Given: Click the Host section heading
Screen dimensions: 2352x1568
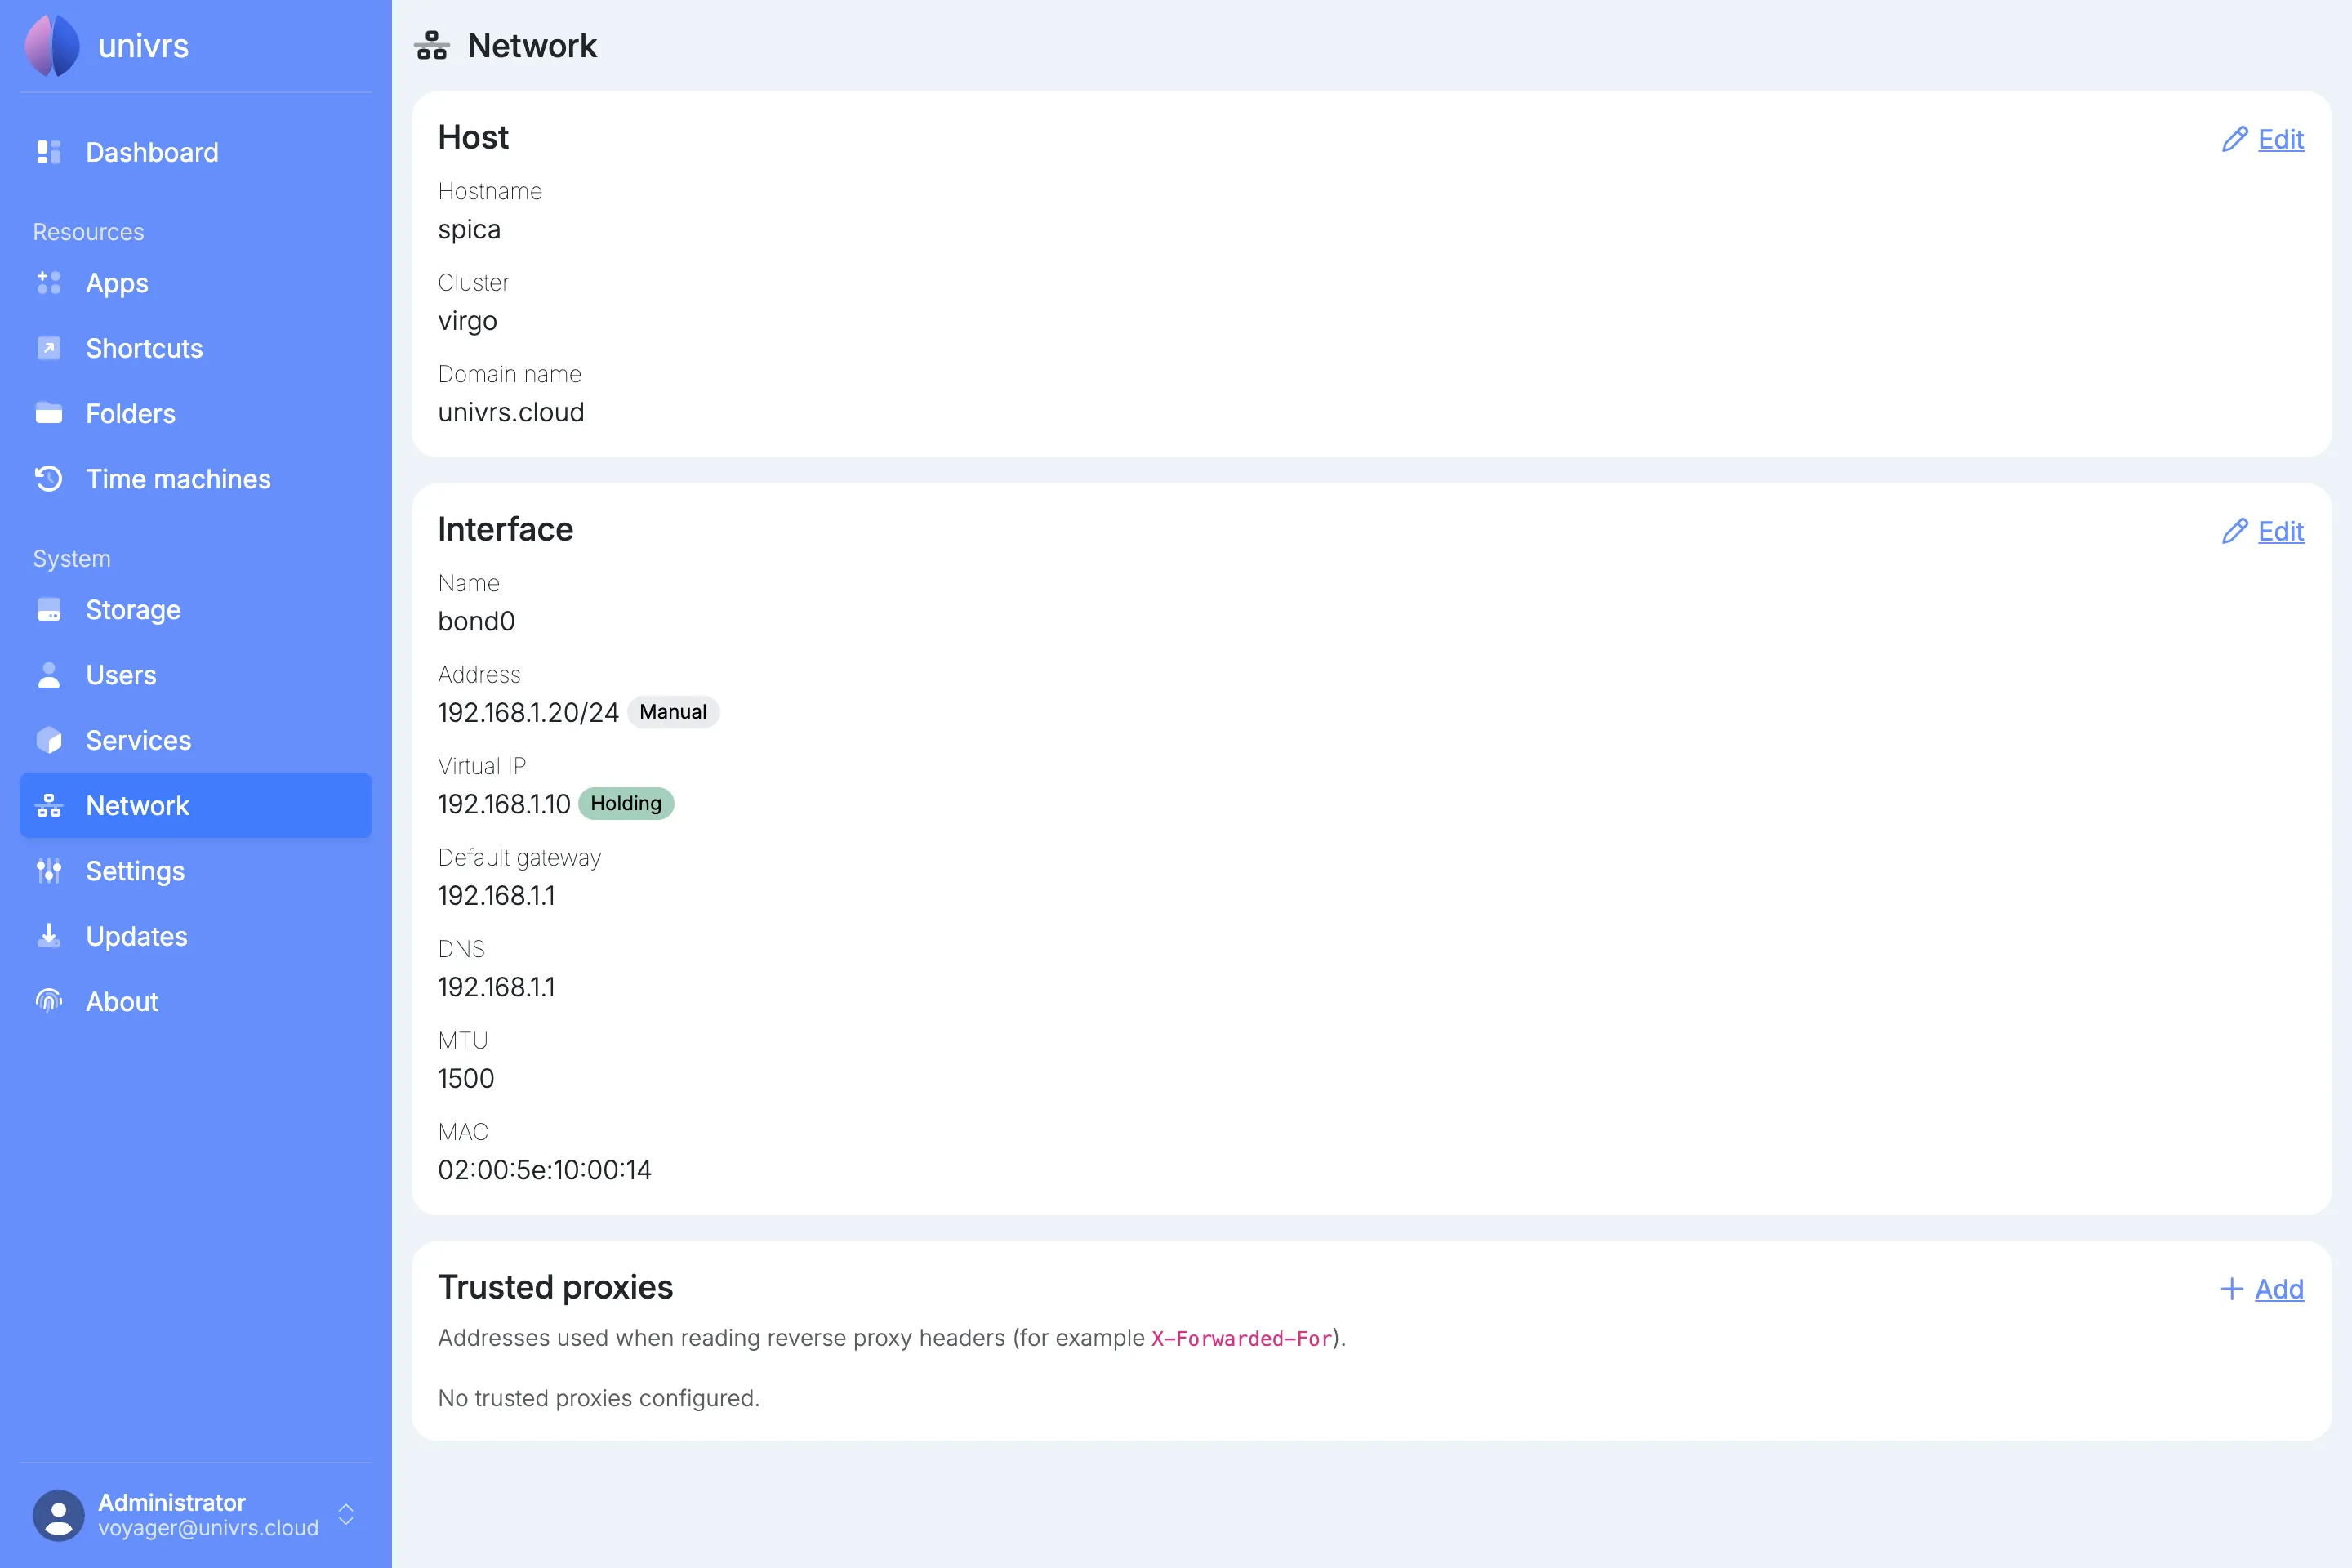Looking at the screenshot, I should 473,137.
